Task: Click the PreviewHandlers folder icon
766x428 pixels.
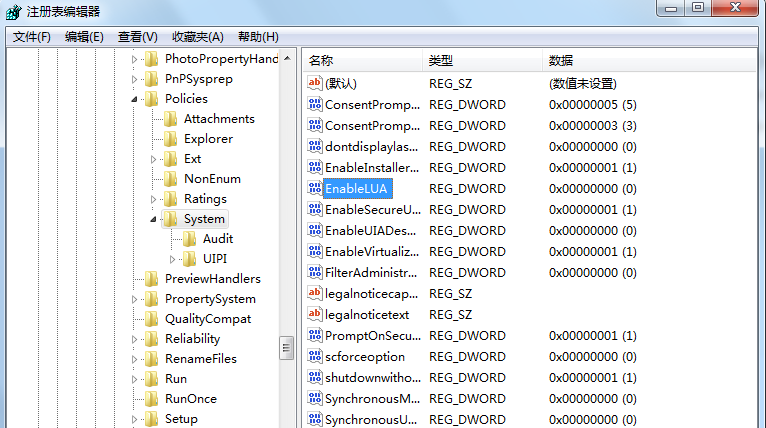Action: pos(152,279)
